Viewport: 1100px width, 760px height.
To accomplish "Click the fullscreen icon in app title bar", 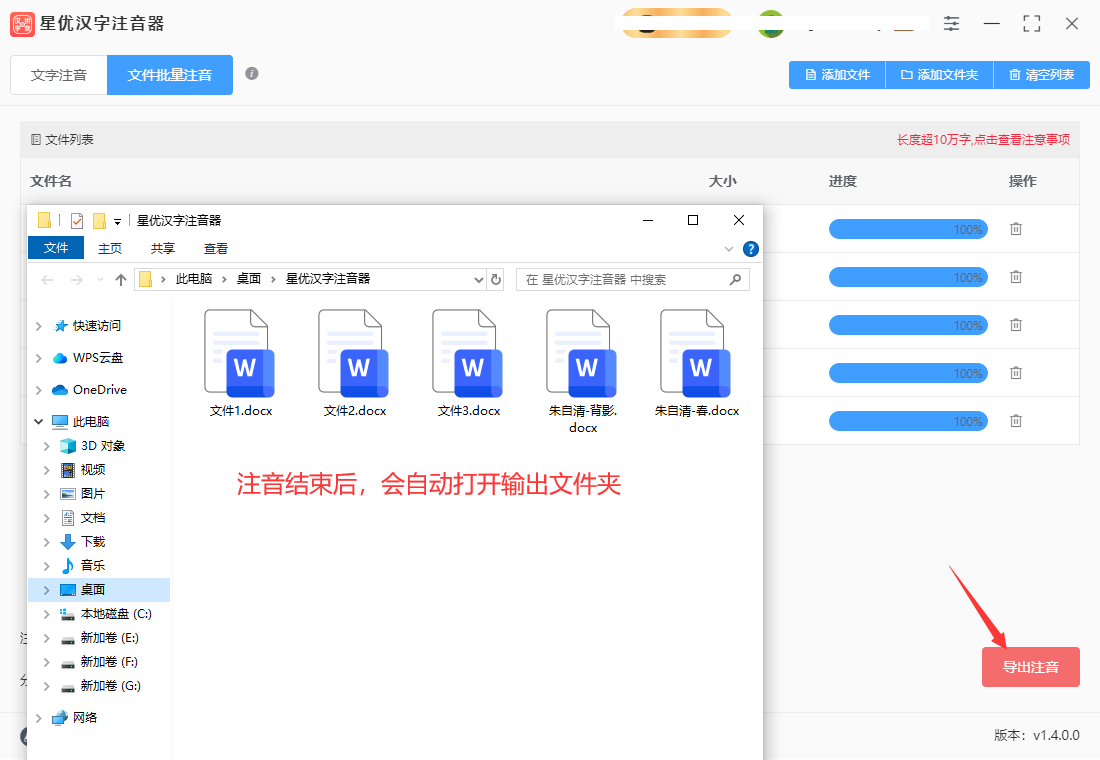I will pos(1032,23).
